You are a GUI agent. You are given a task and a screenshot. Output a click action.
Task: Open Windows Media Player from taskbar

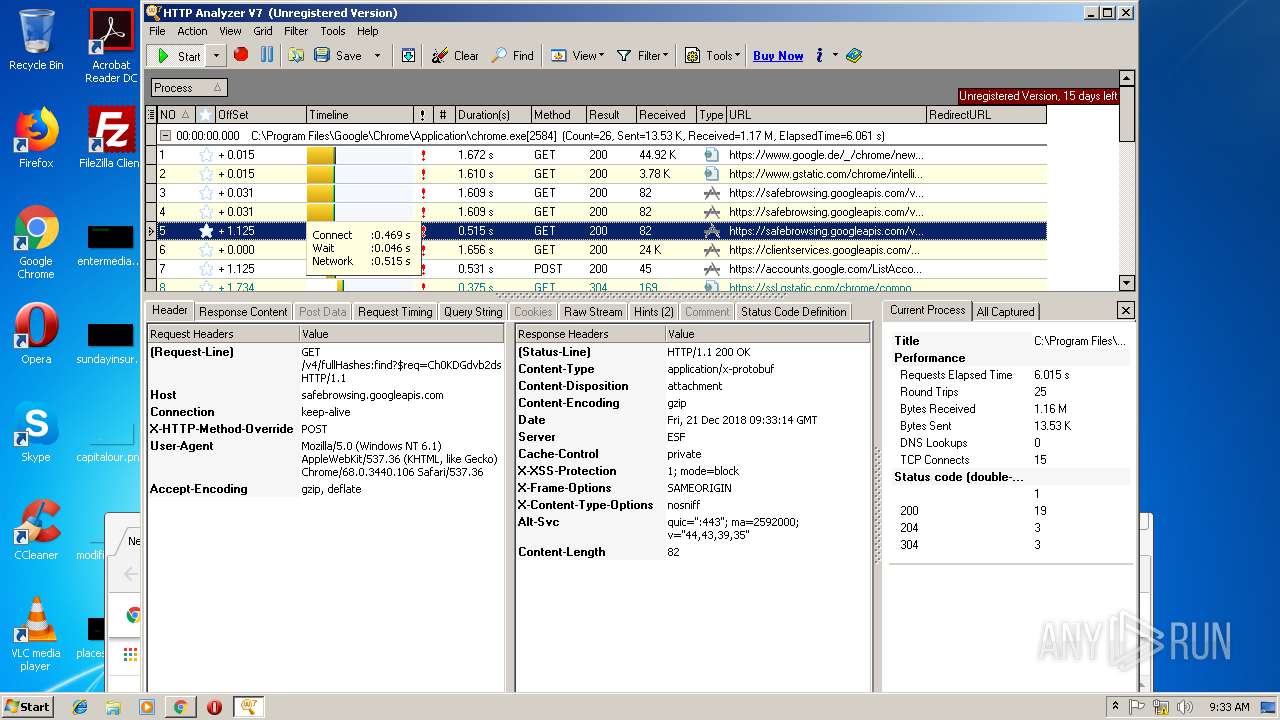(x=146, y=707)
